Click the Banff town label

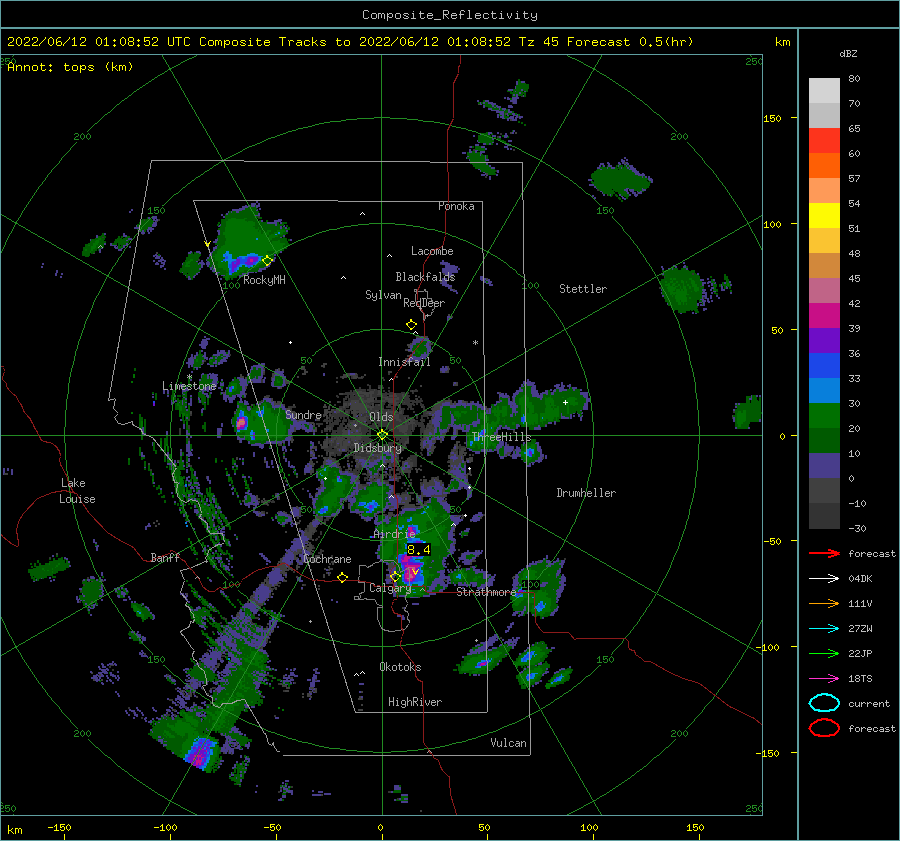[165, 558]
